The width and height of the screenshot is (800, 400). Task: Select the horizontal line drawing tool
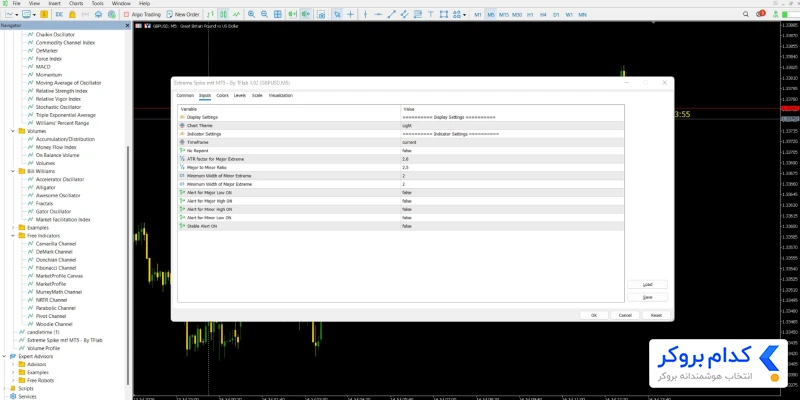(x=379, y=14)
